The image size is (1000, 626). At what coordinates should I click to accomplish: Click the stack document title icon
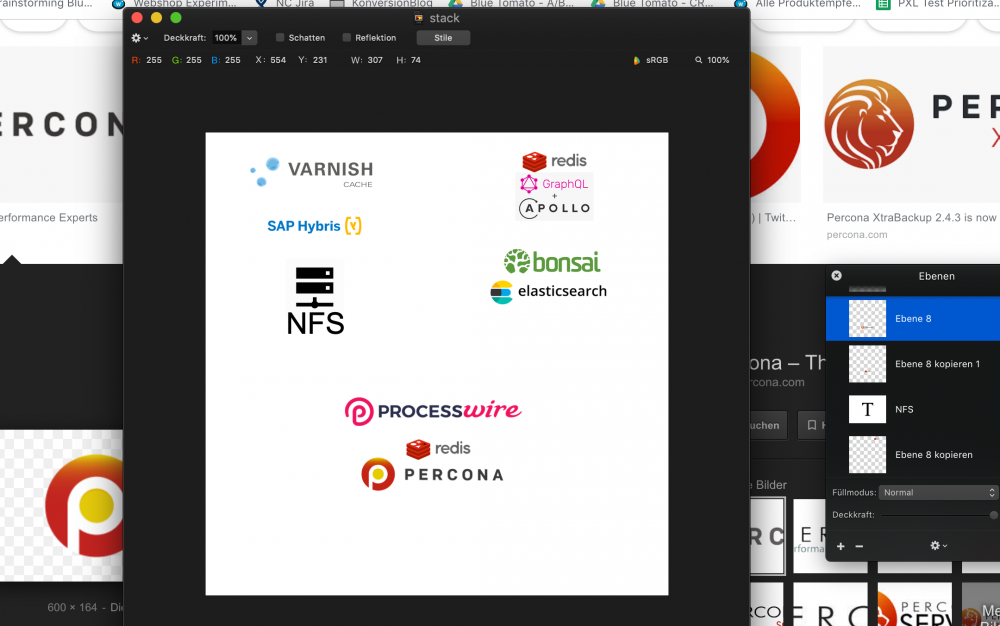[419, 18]
